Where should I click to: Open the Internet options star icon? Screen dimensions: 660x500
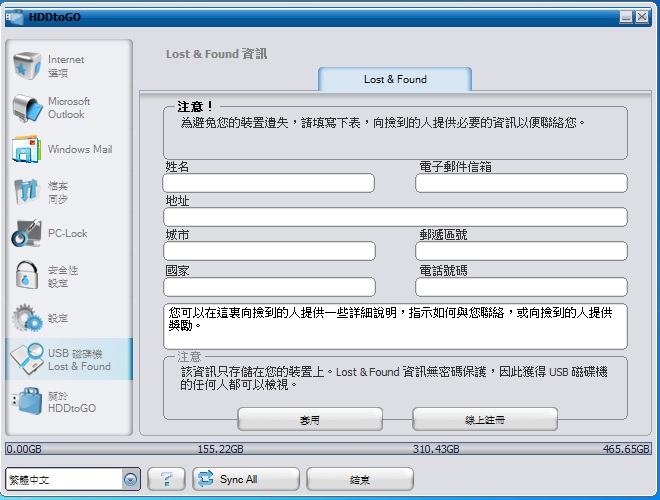pos(27,65)
